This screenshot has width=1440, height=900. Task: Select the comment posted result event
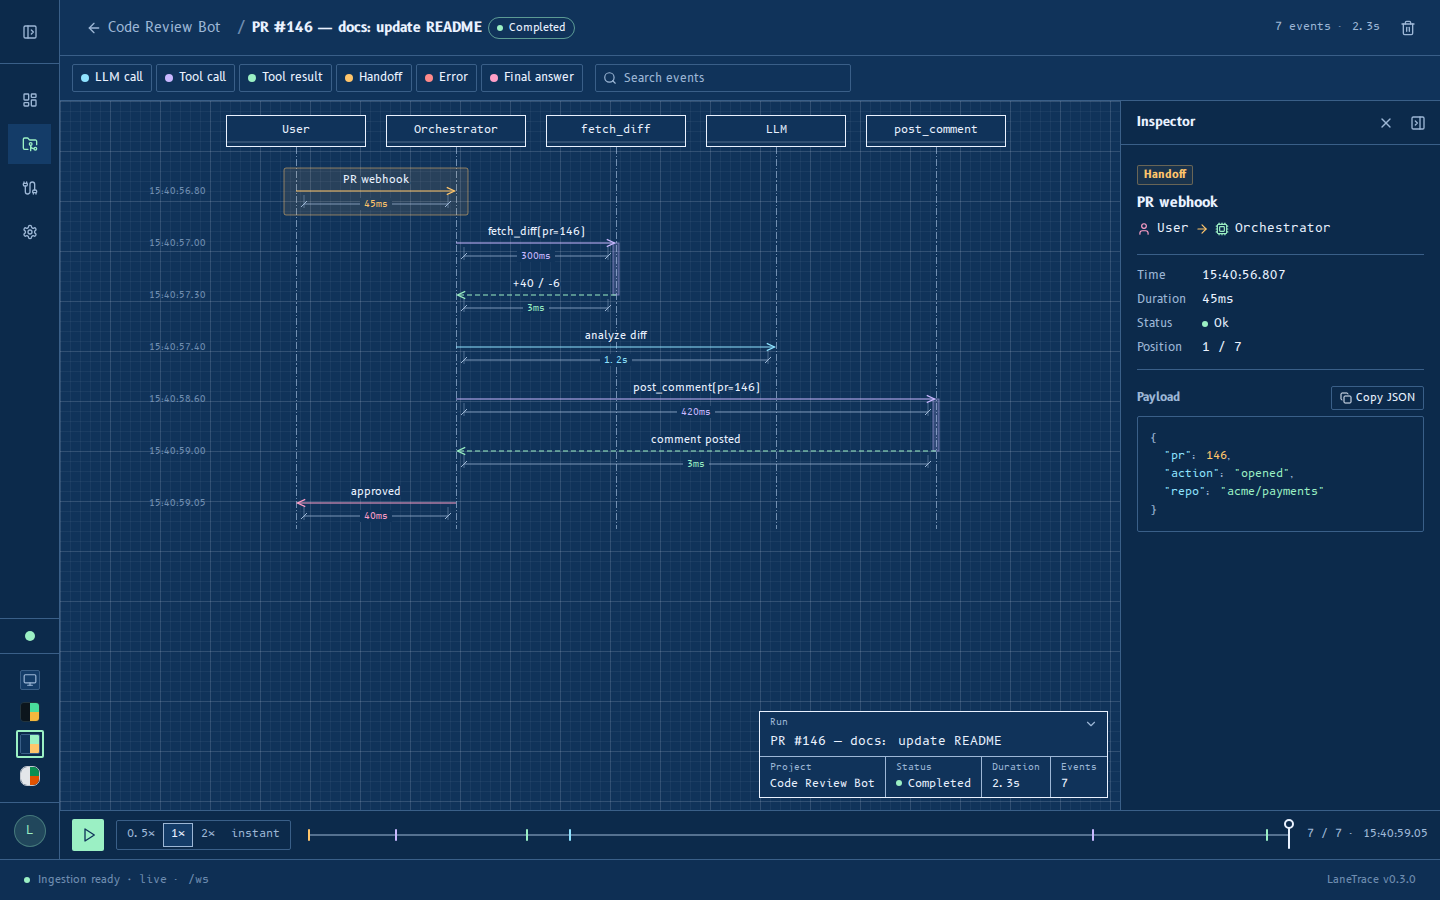tap(696, 451)
